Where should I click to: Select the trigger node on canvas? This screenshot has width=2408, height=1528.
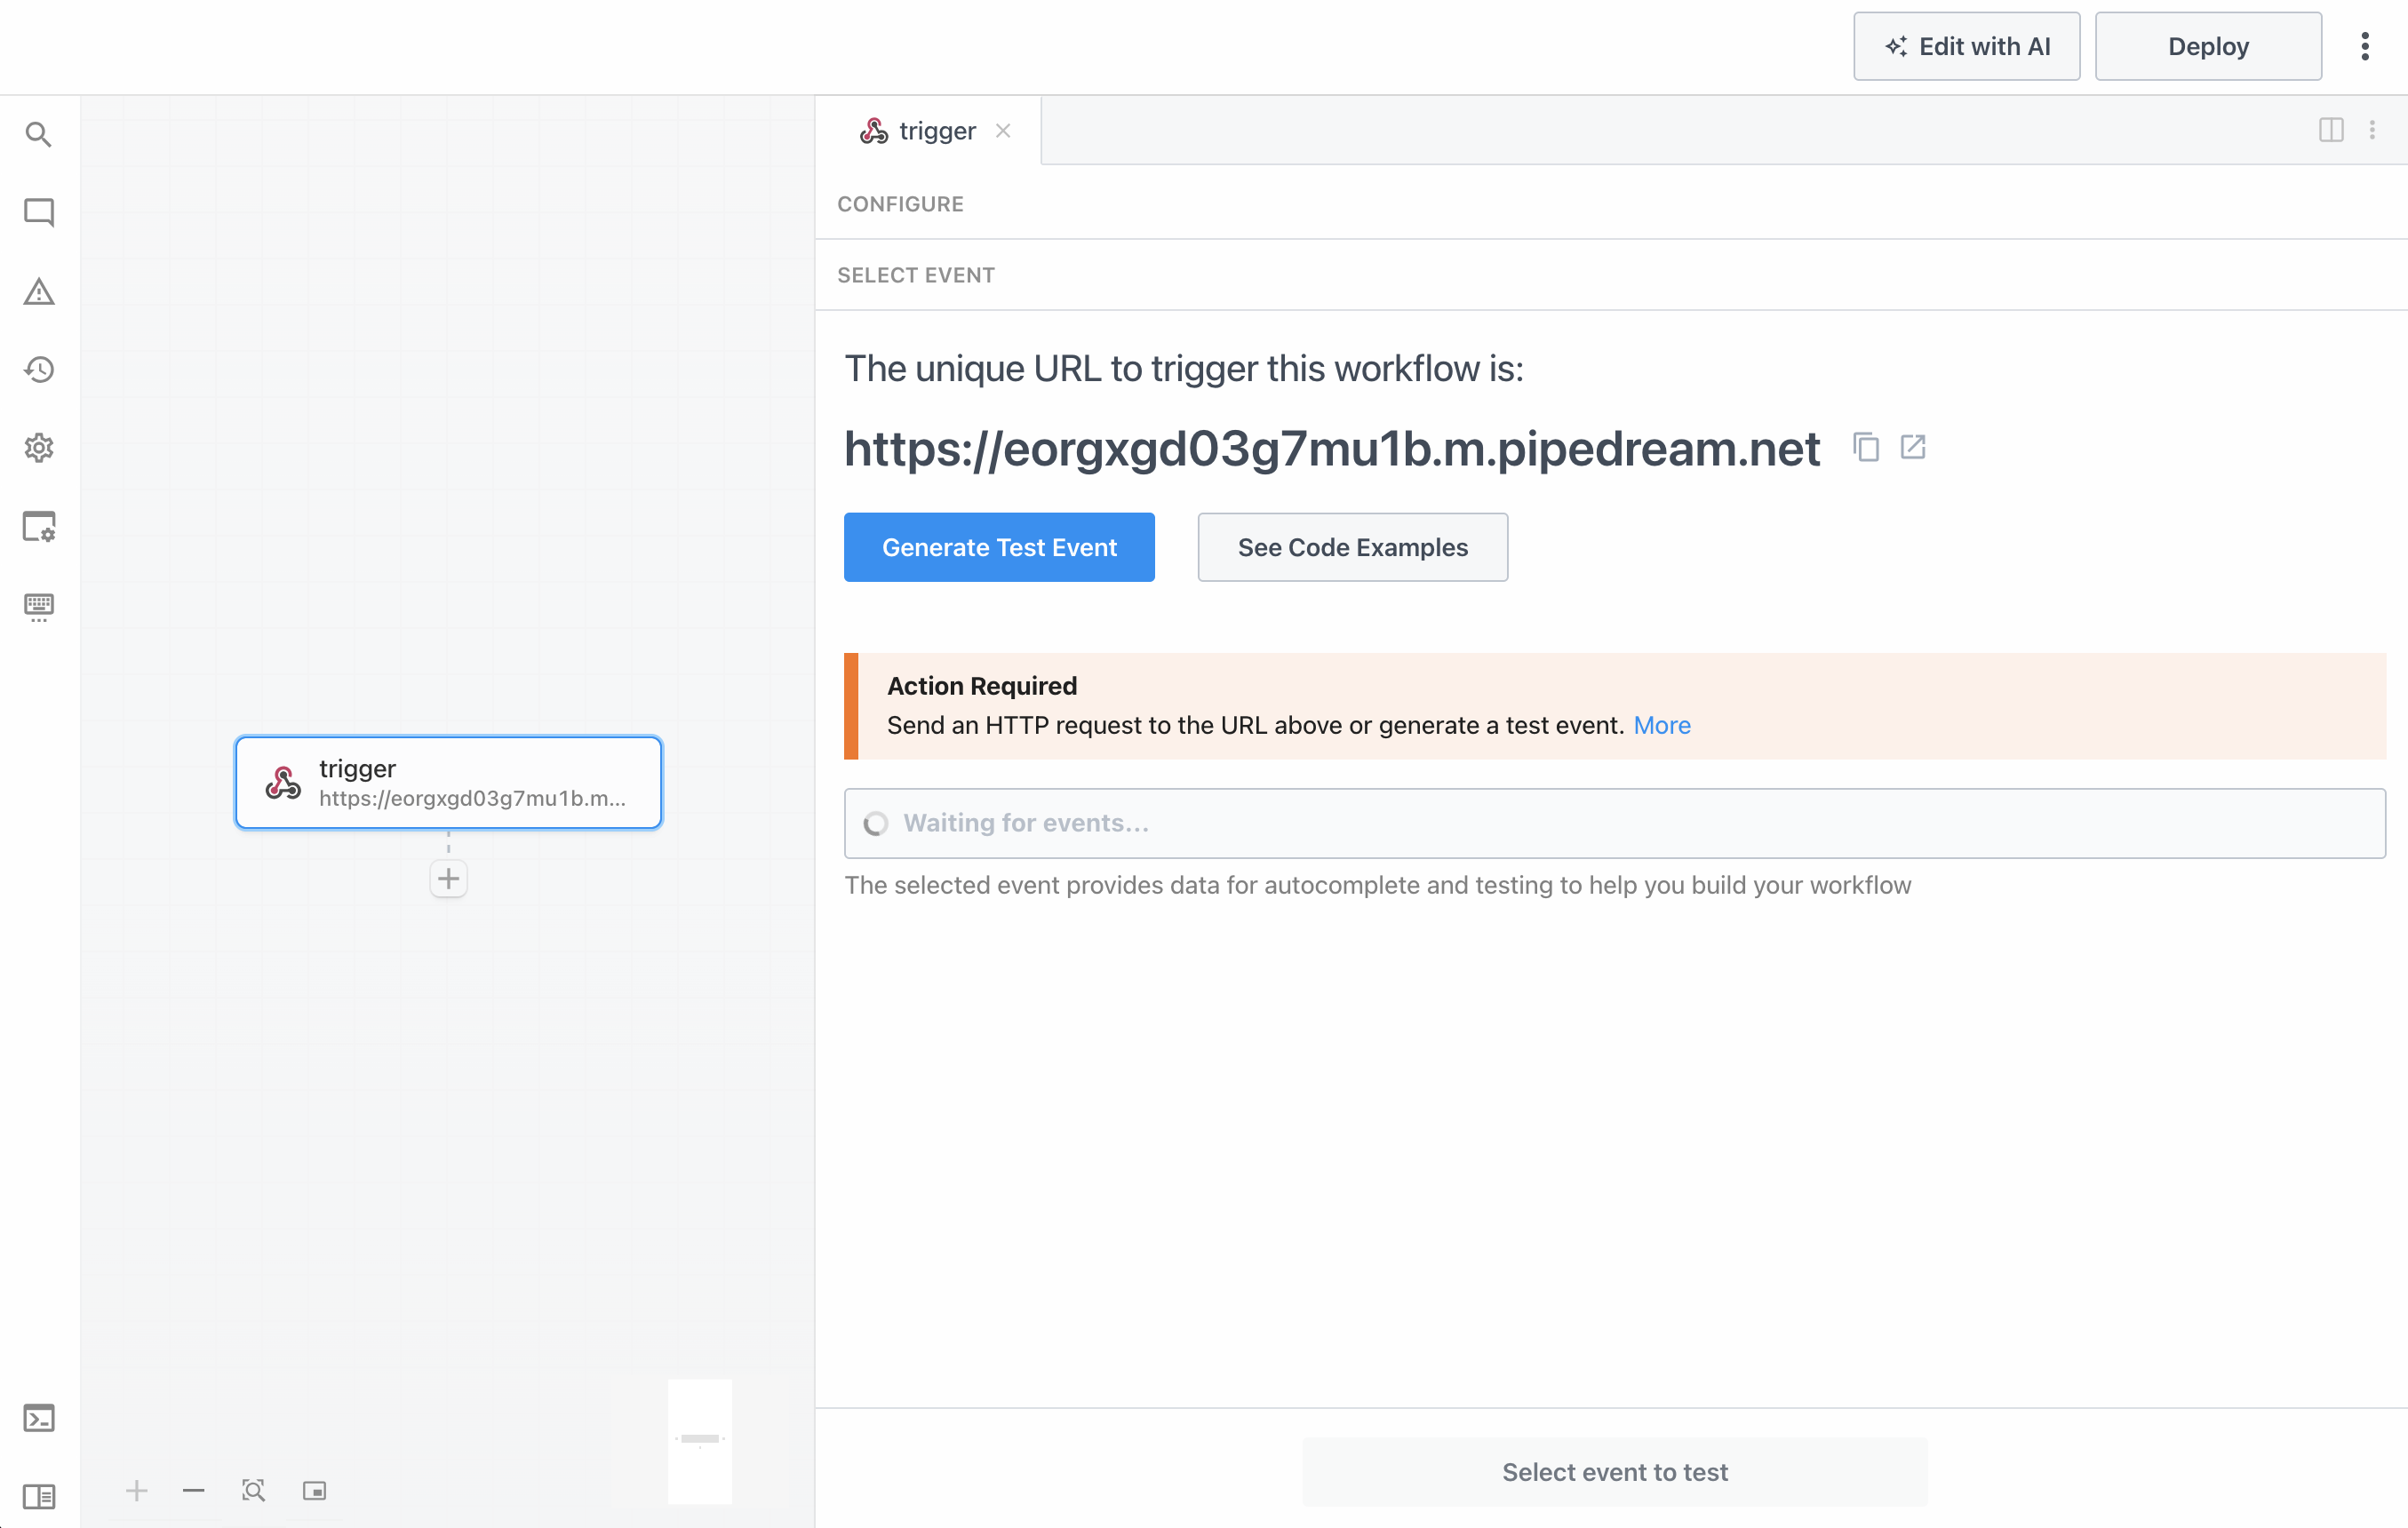[x=448, y=783]
